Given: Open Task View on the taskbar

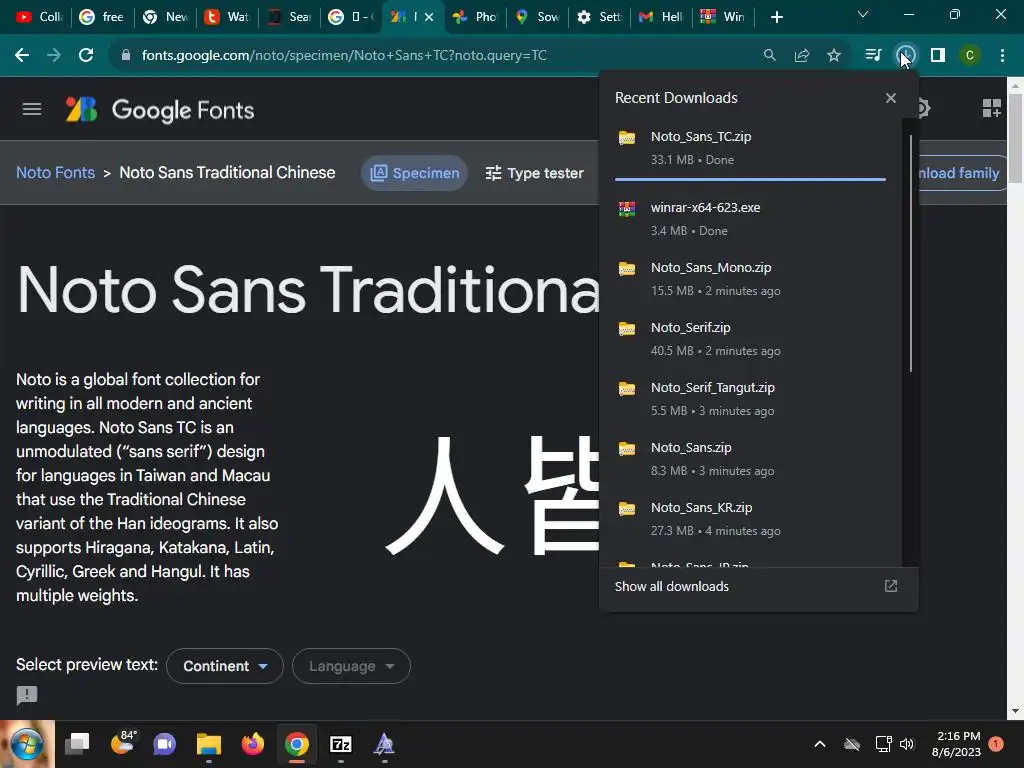Looking at the screenshot, I should click(77, 744).
